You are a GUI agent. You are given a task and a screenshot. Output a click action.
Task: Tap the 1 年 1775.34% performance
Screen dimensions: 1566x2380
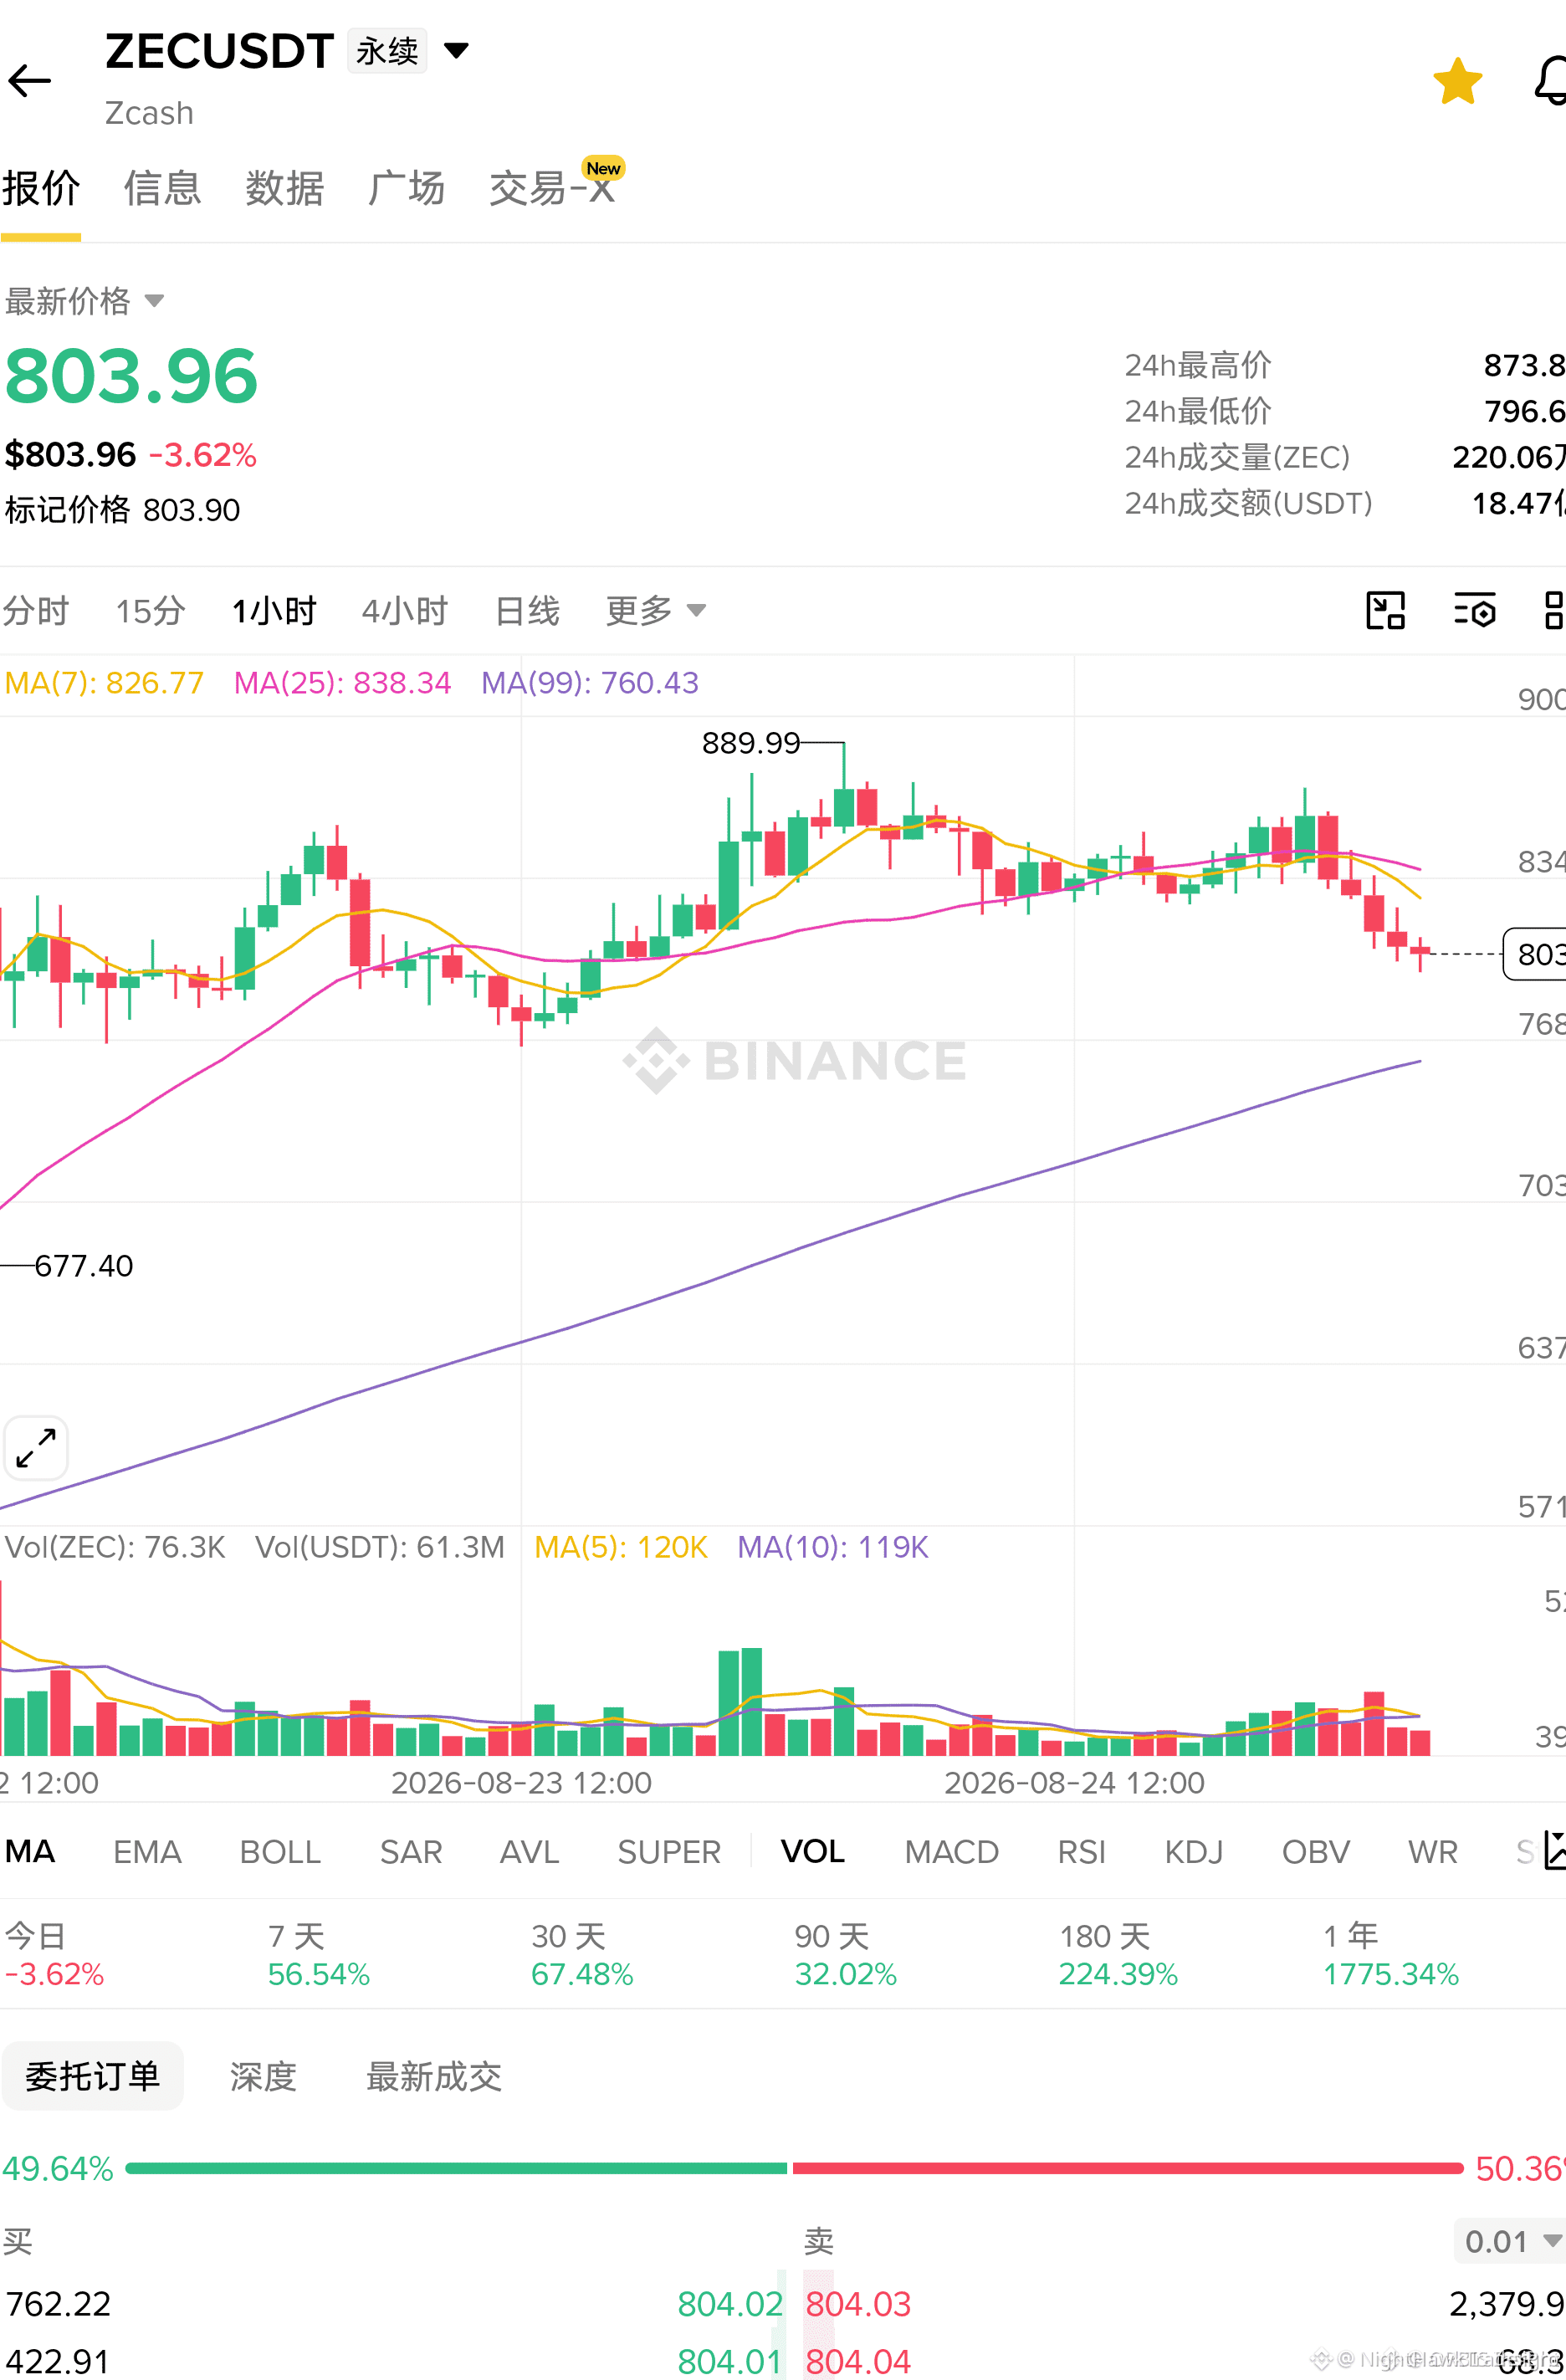pyautogui.click(x=1391, y=1955)
